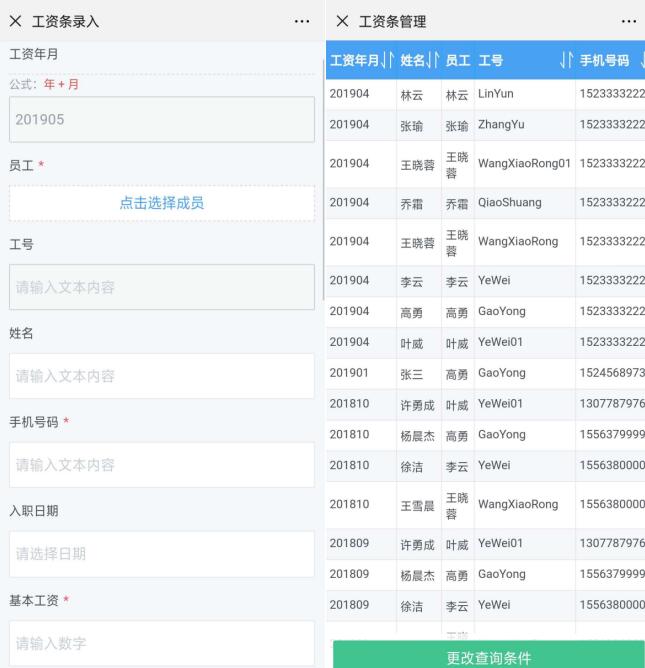Select the 201901 工资年月 cell
This screenshot has height=668, width=645.
(361, 373)
